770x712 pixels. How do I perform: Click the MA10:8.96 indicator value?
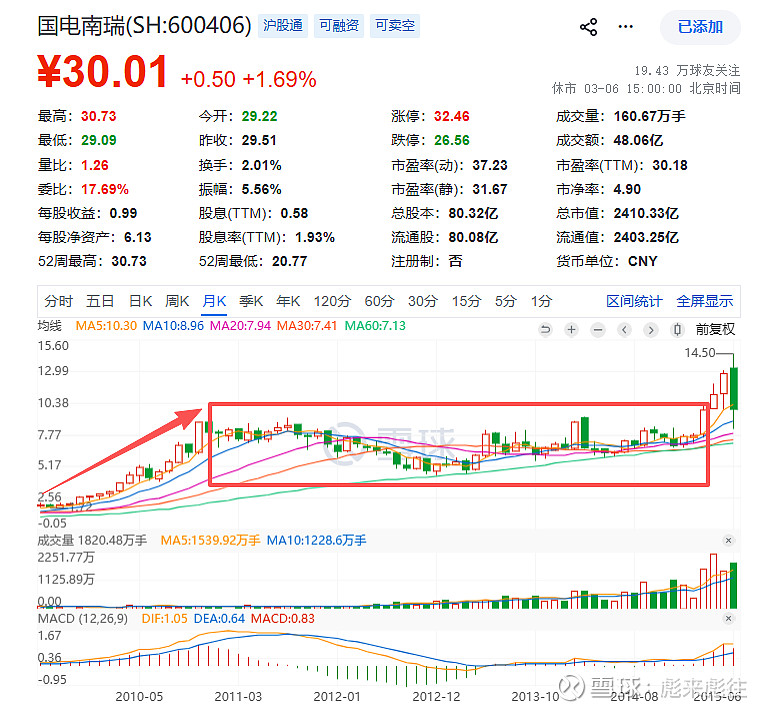[173, 326]
